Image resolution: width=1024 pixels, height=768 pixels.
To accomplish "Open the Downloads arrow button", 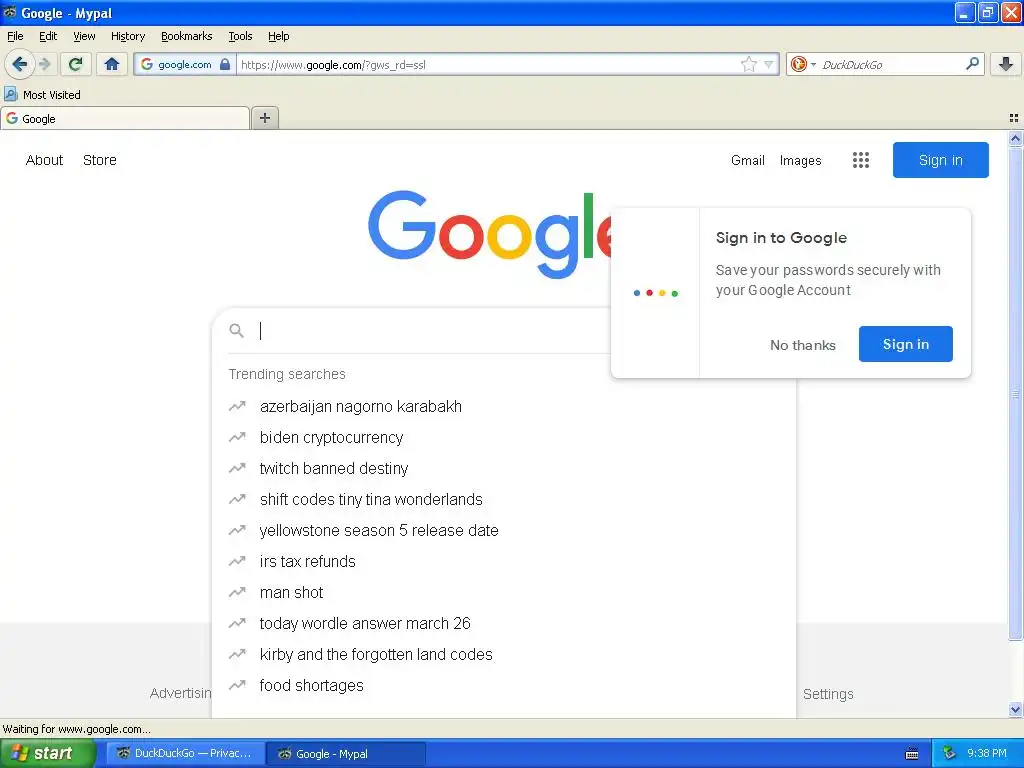I will tap(1006, 64).
